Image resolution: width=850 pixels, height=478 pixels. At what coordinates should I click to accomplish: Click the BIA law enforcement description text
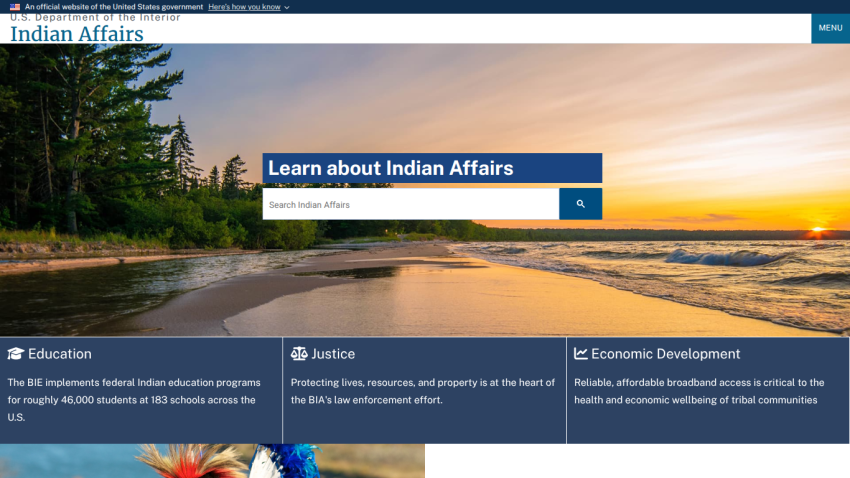coord(423,391)
